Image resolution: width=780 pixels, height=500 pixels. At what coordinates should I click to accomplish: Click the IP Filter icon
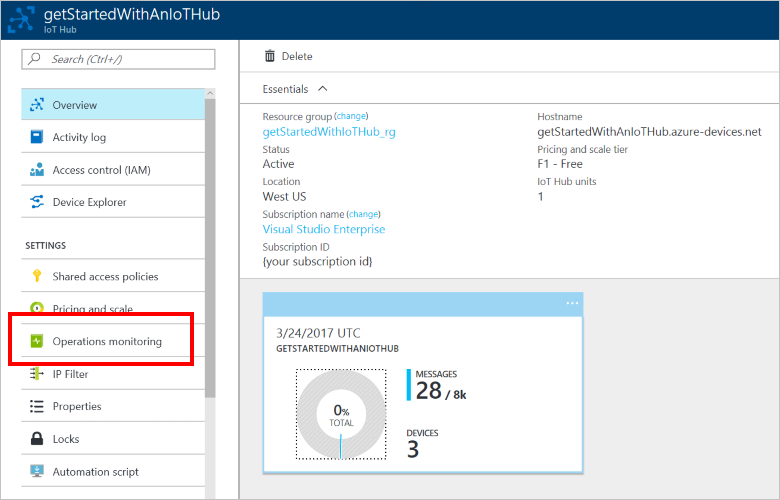click(37, 374)
